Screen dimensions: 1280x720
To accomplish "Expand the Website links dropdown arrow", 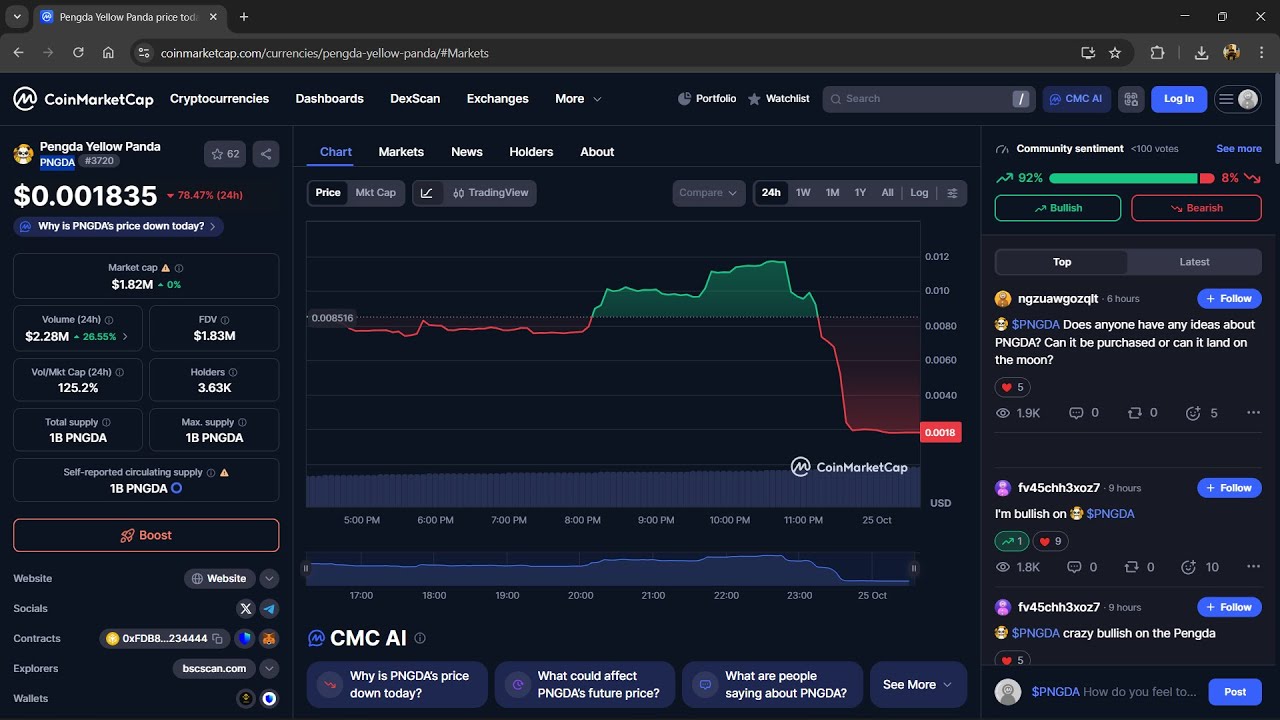I will click(269, 578).
